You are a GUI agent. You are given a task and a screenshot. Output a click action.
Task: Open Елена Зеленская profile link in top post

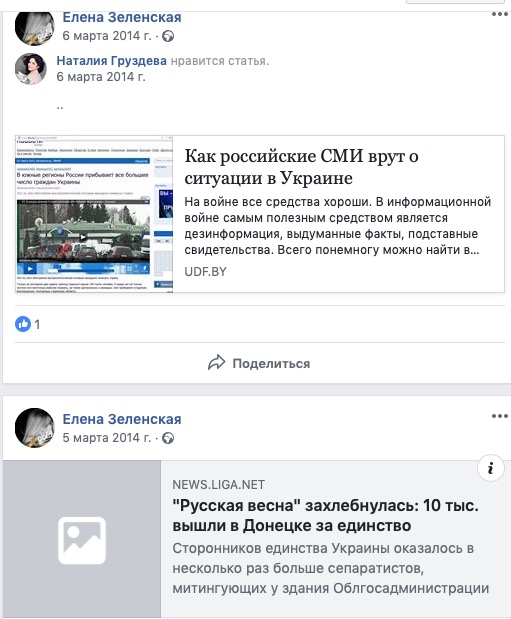pyautogui.click(x=122, y=17)
